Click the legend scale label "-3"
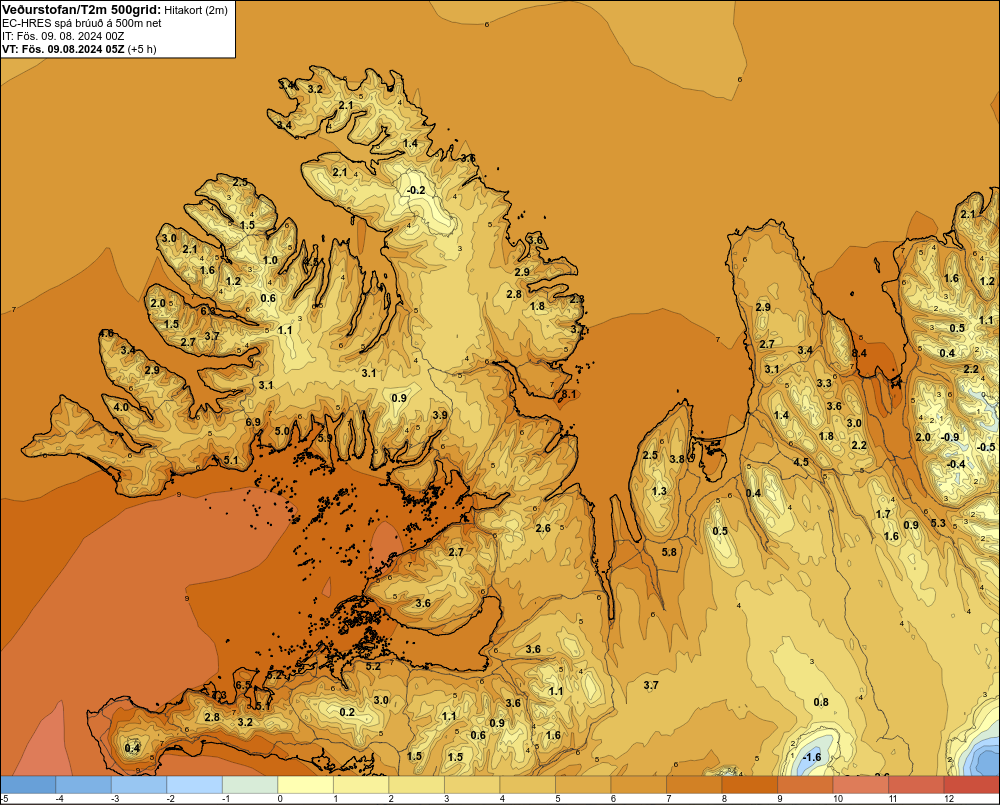 coord(115,799)
